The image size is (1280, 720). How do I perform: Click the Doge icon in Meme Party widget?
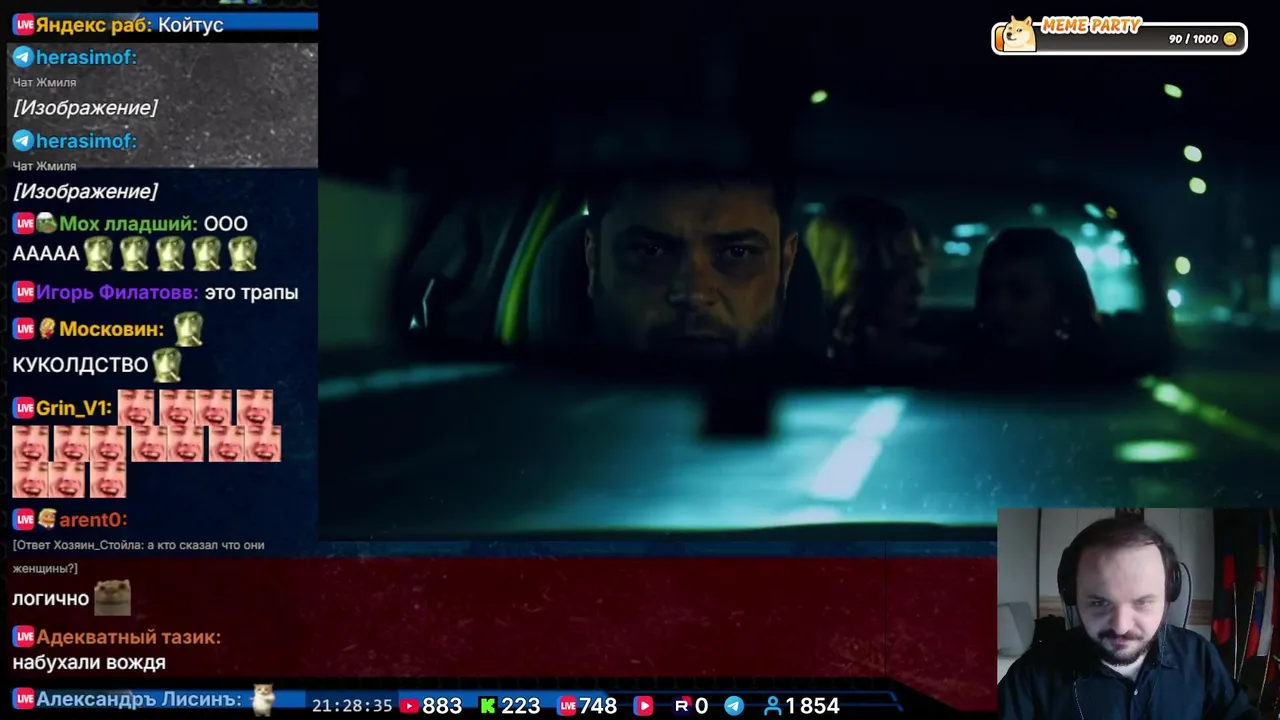[x=1019, y=35]
